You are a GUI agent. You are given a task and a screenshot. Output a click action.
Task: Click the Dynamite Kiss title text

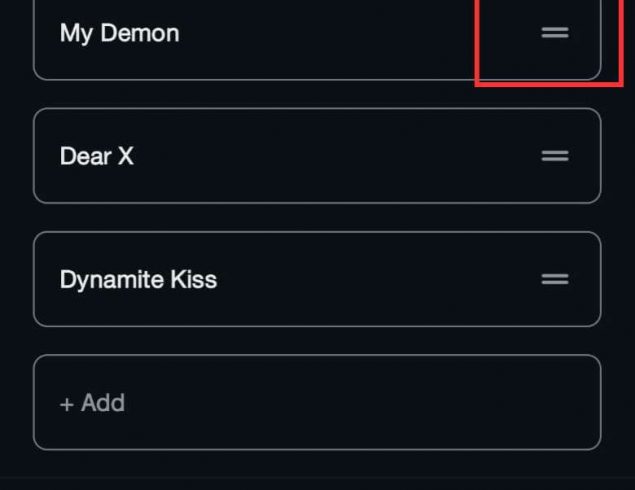(138, 279)
